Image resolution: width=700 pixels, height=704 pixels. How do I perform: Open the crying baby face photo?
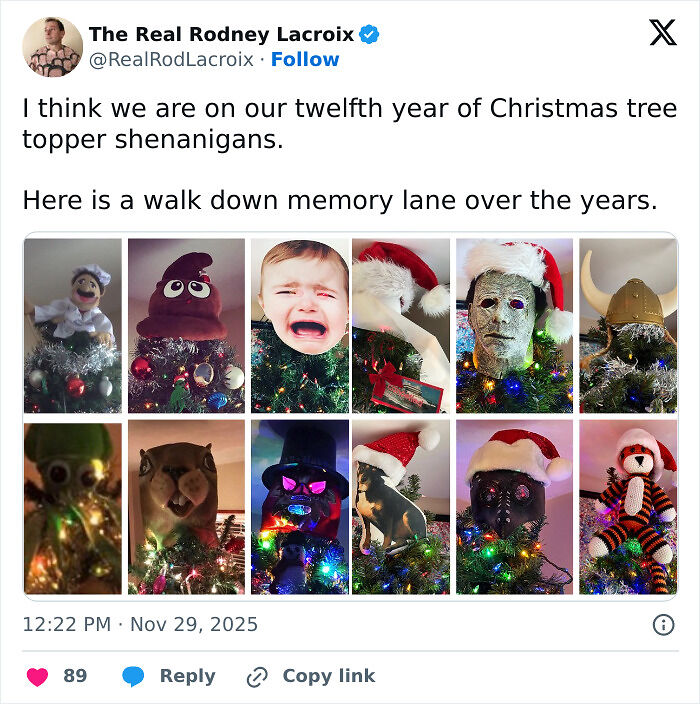coord(299,326)
